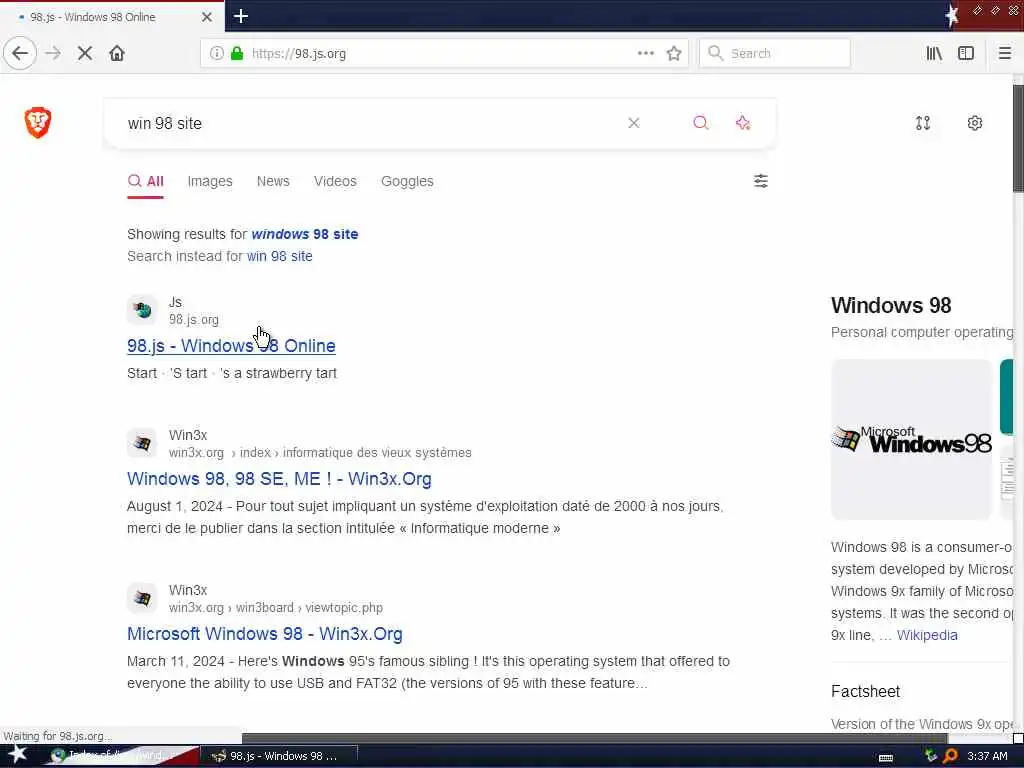Click the Windows 98 infobox title
Image resolution: width=1024 pixels, height=768 pixels.
pos(891,306)
